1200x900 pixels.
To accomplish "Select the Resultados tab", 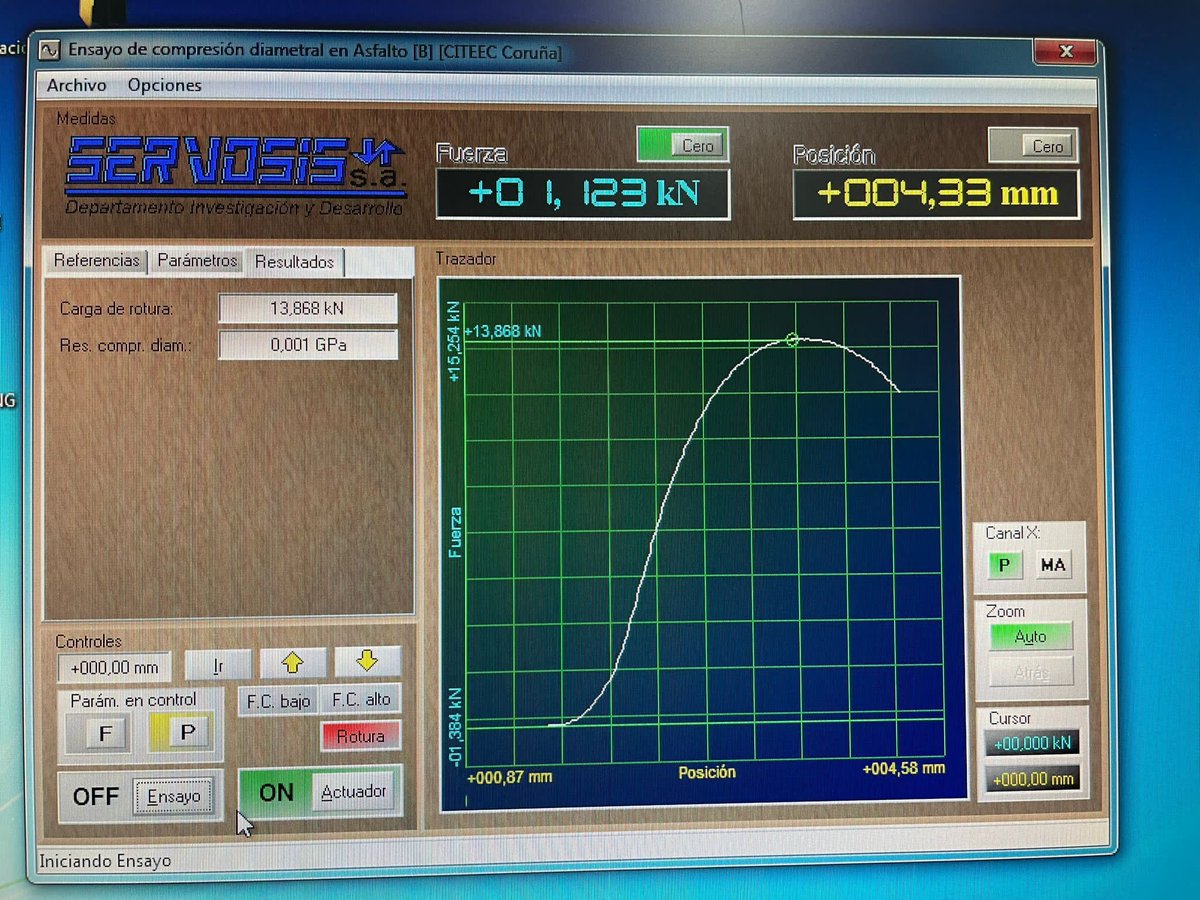I will tap(294, 262).
